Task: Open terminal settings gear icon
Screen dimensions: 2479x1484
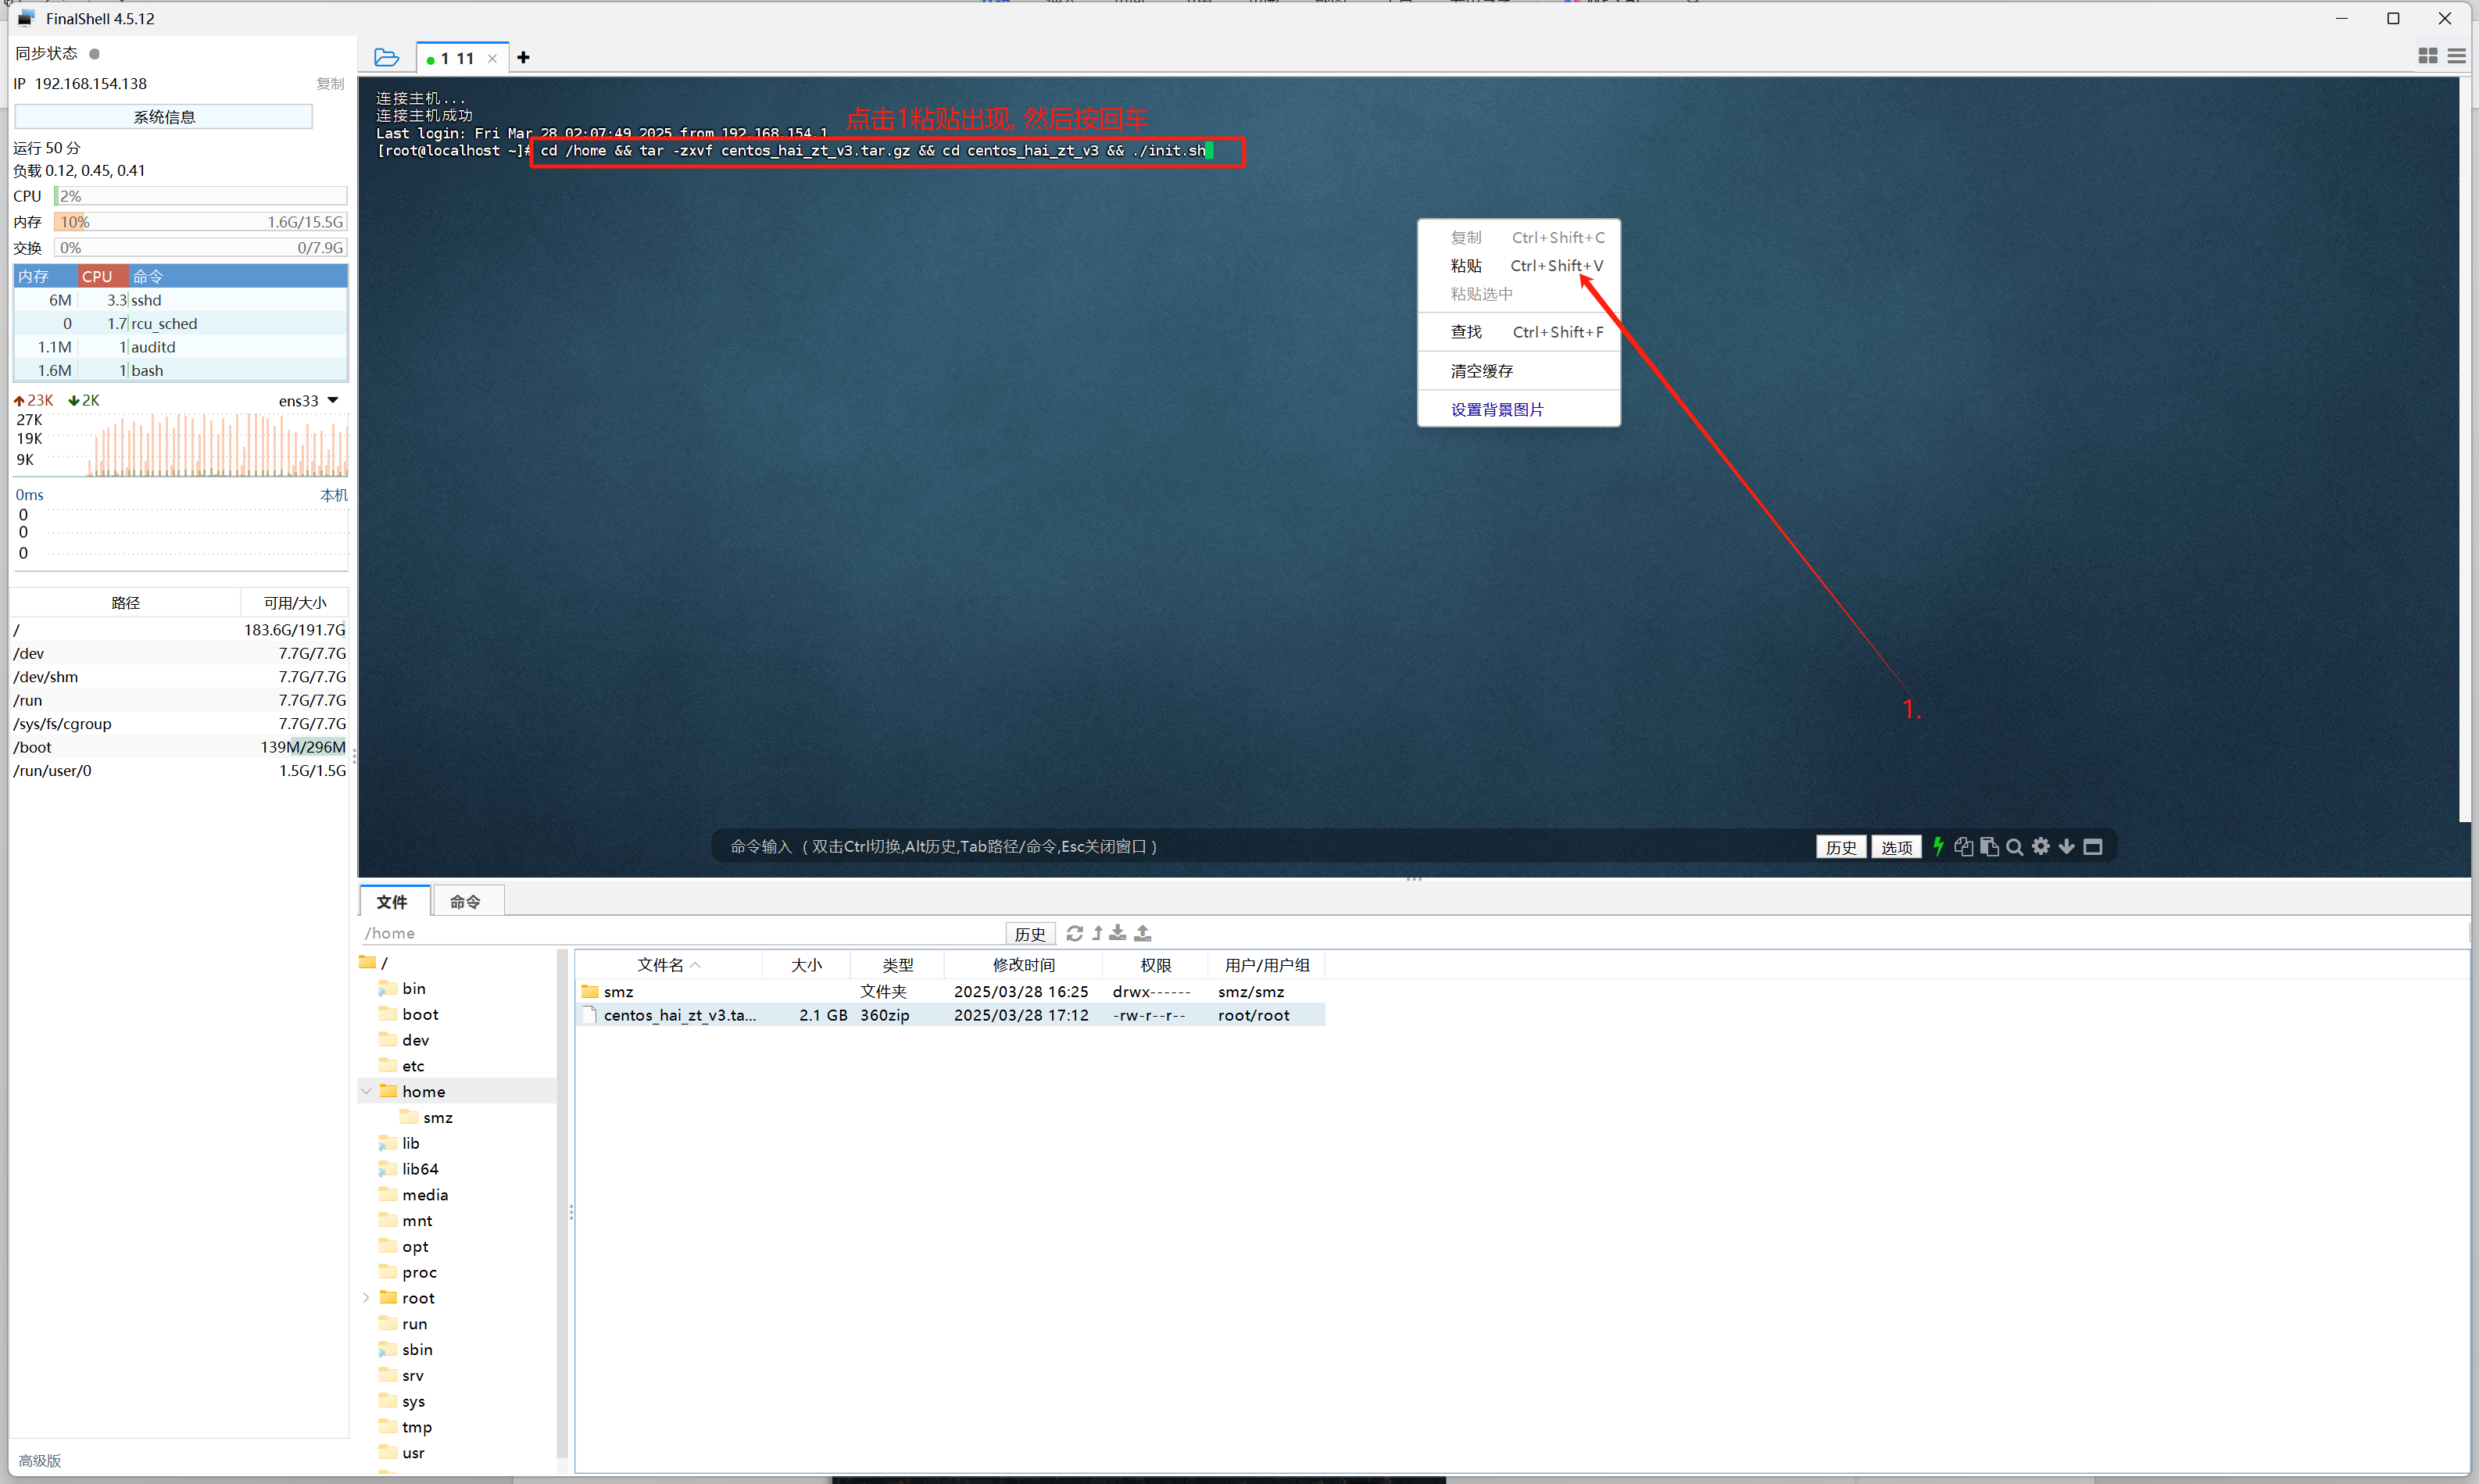Action: coord(2041,847)
